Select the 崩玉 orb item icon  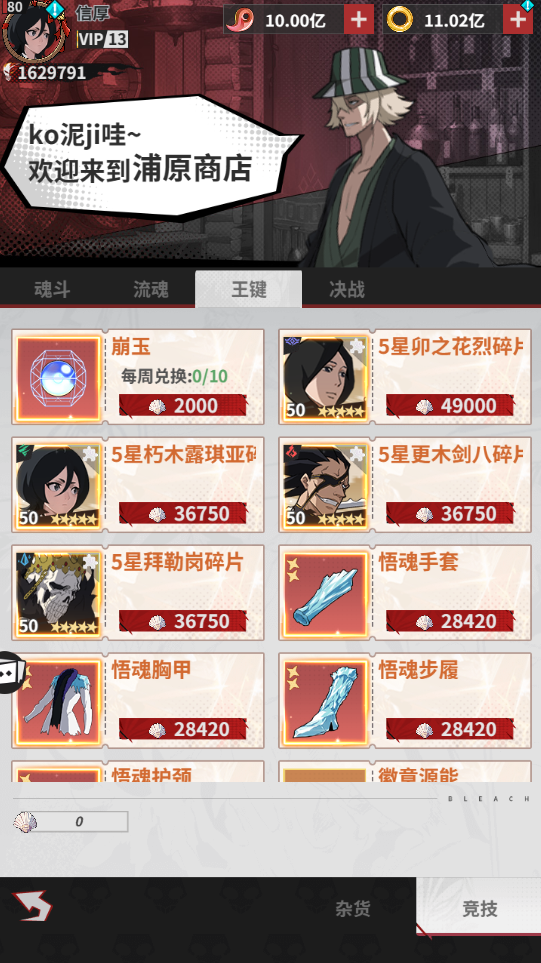tap(58, 377)
